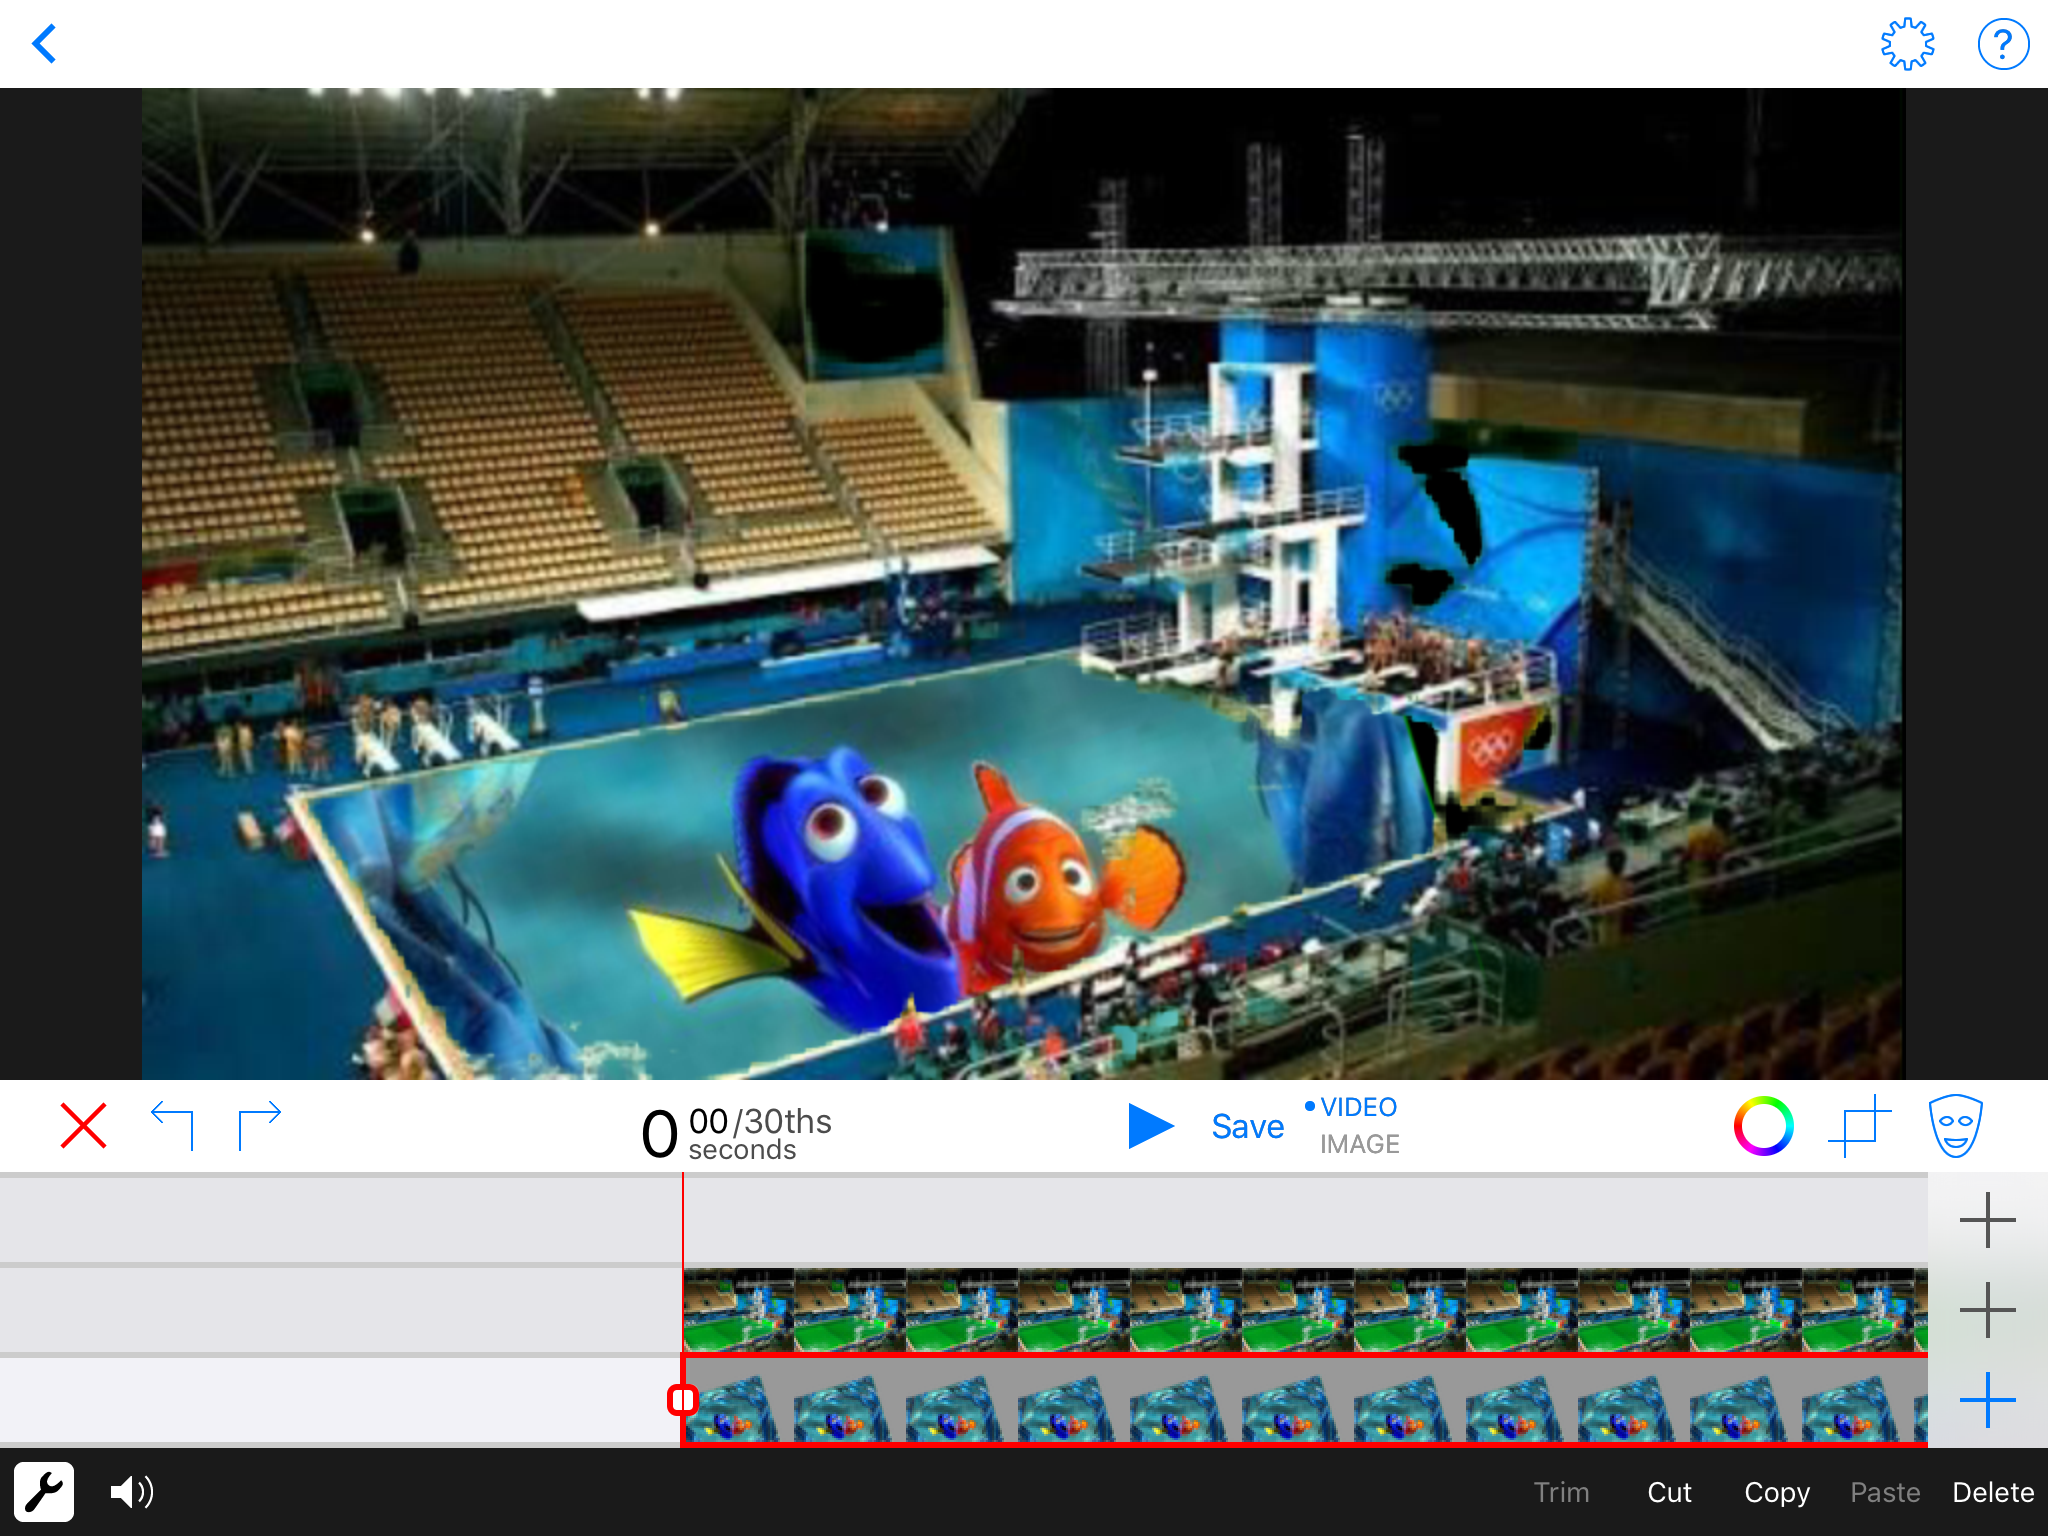Screen dimensions: 2048x1536
Task: Add media to the top track
Action: point(1987,1220)
